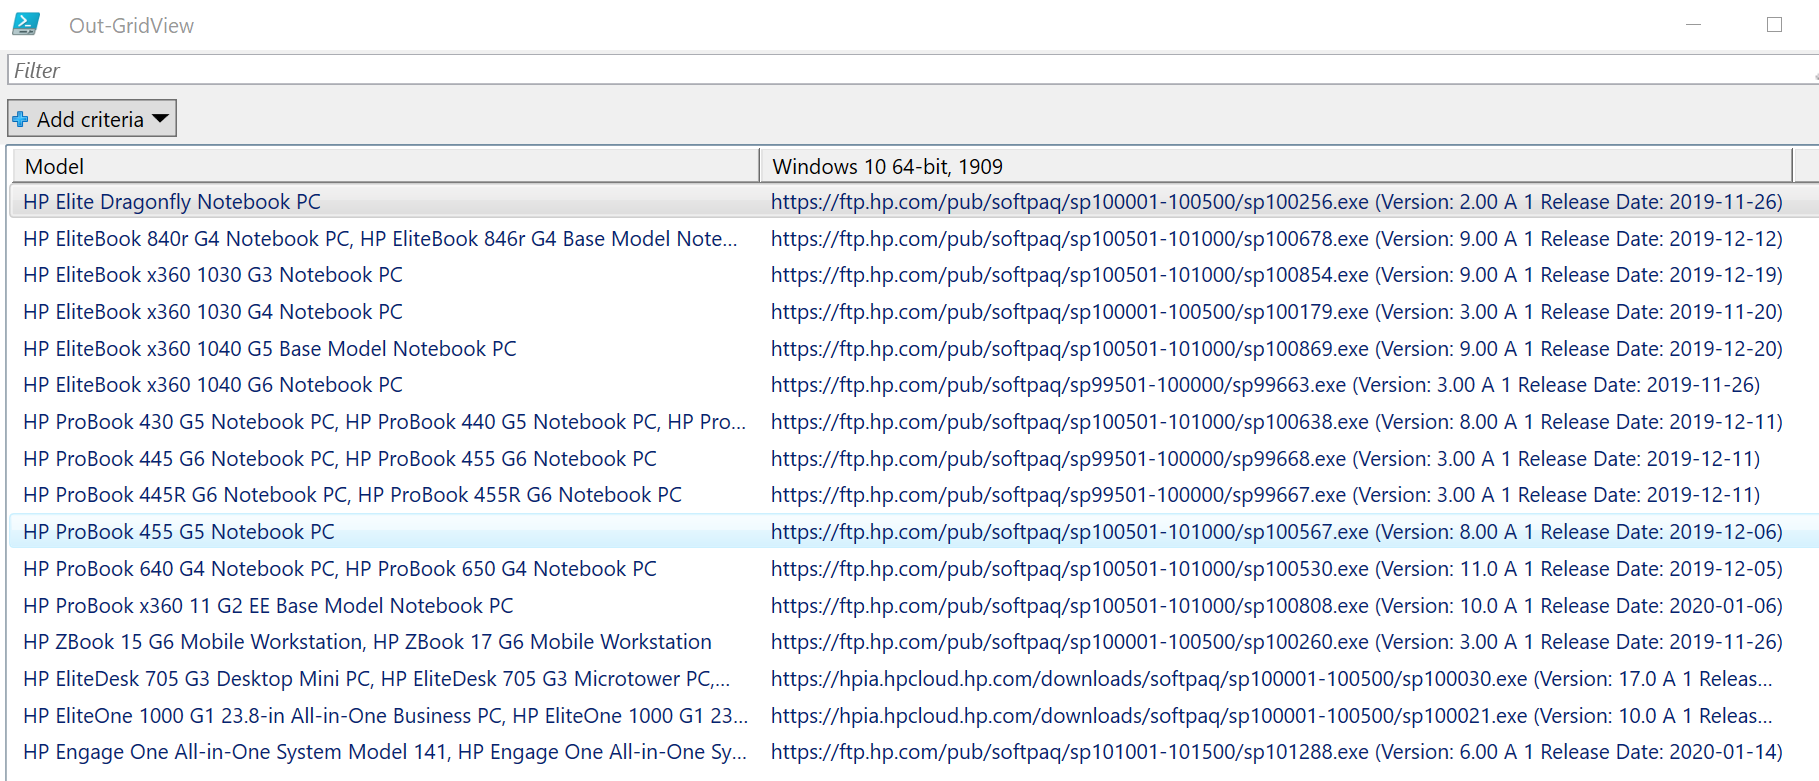Select HP ZBook 15 G6 Mobile Workstation row
The image size is (1819, 781).
tap(367, 642)
